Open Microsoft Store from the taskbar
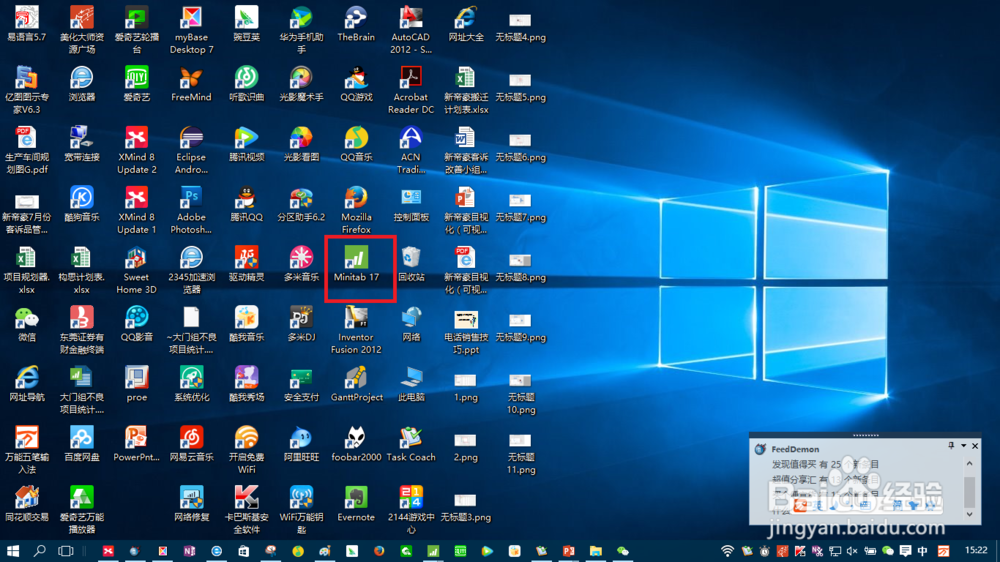This screenshot has height=562, width=1000. coord(244,551)
